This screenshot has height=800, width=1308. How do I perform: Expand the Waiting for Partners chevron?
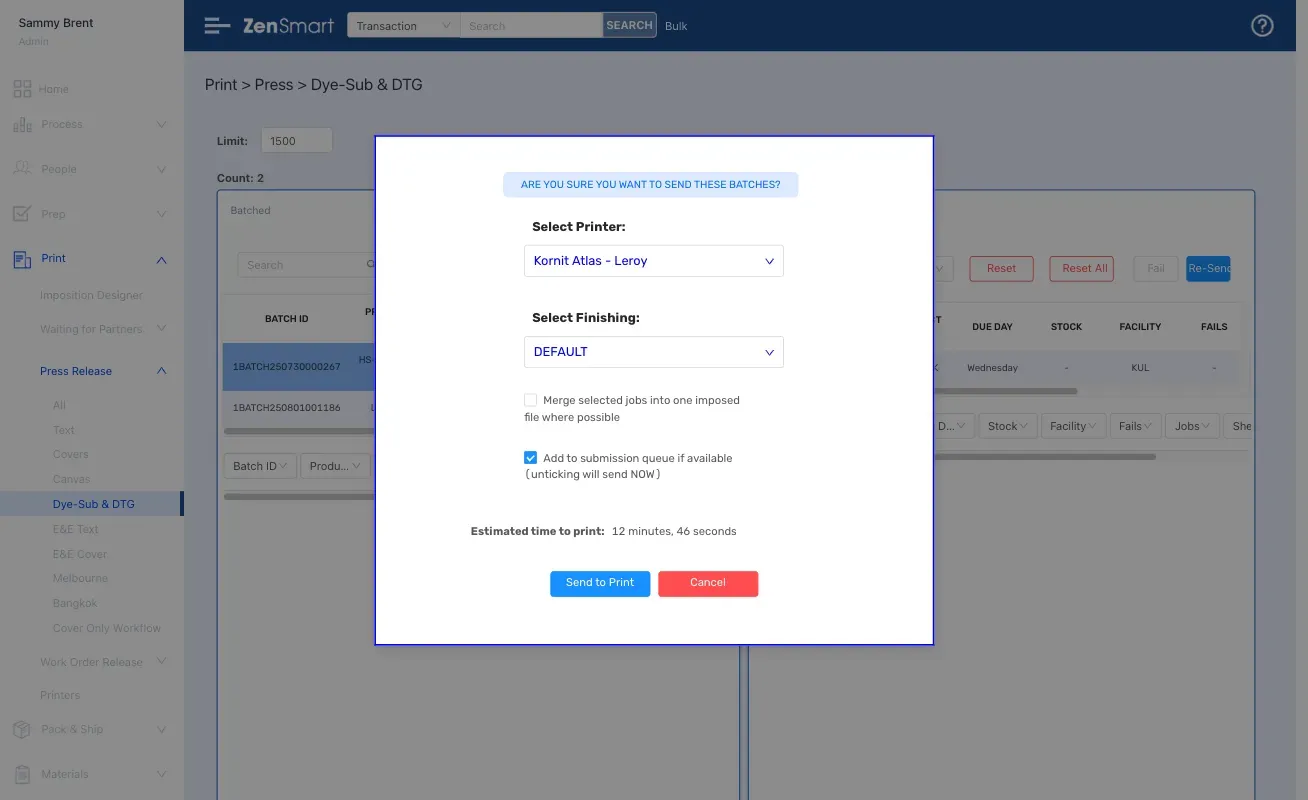pos(162,329)
